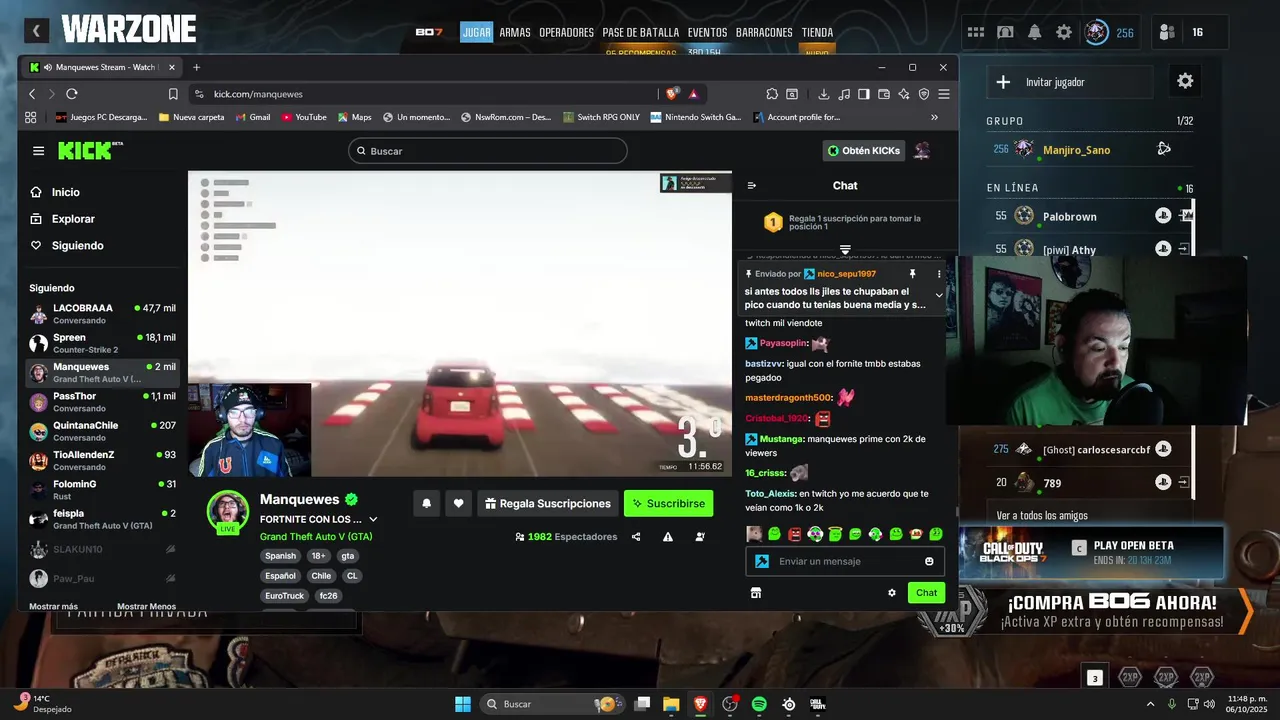This screenshot has height=720, width=1280.
Task: Open Windows Start menu
Action: click(463, 704)
